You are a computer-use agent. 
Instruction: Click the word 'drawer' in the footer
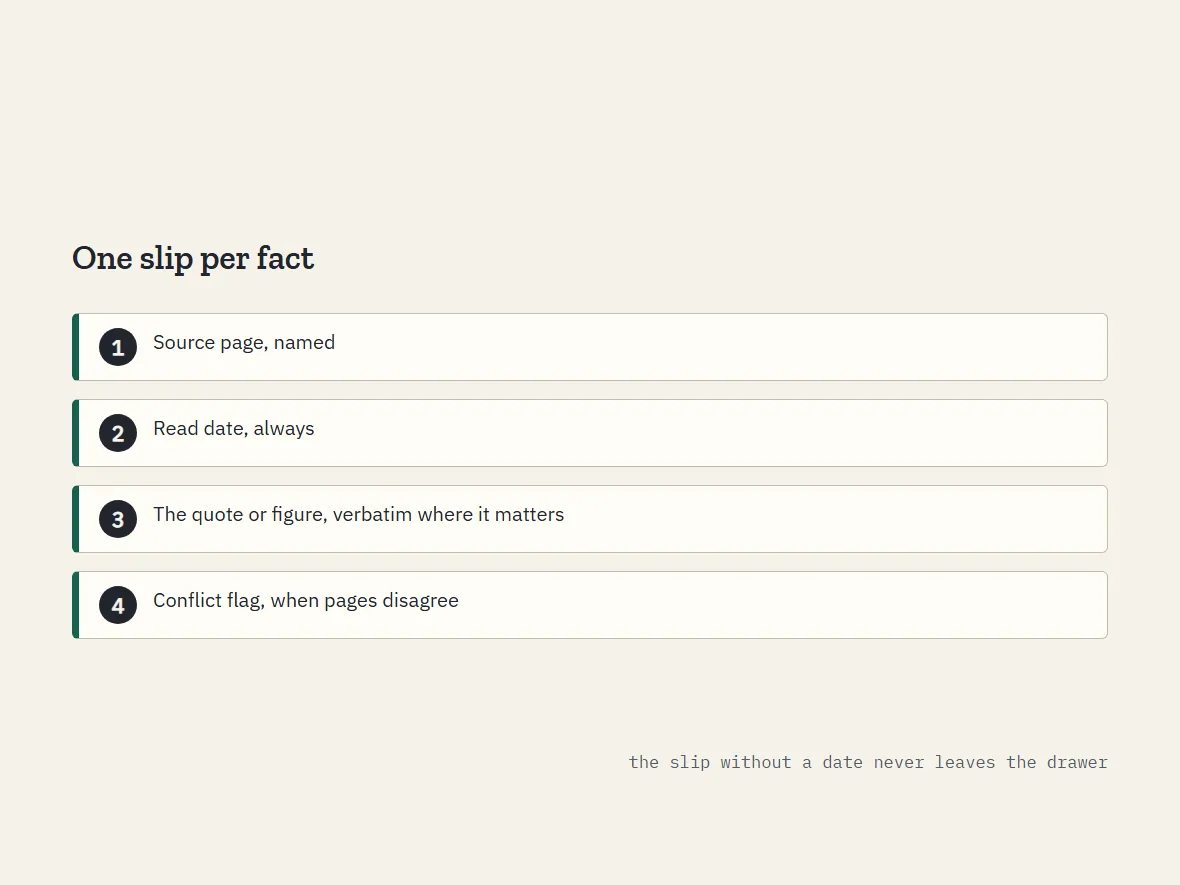tap(1077, 762)
